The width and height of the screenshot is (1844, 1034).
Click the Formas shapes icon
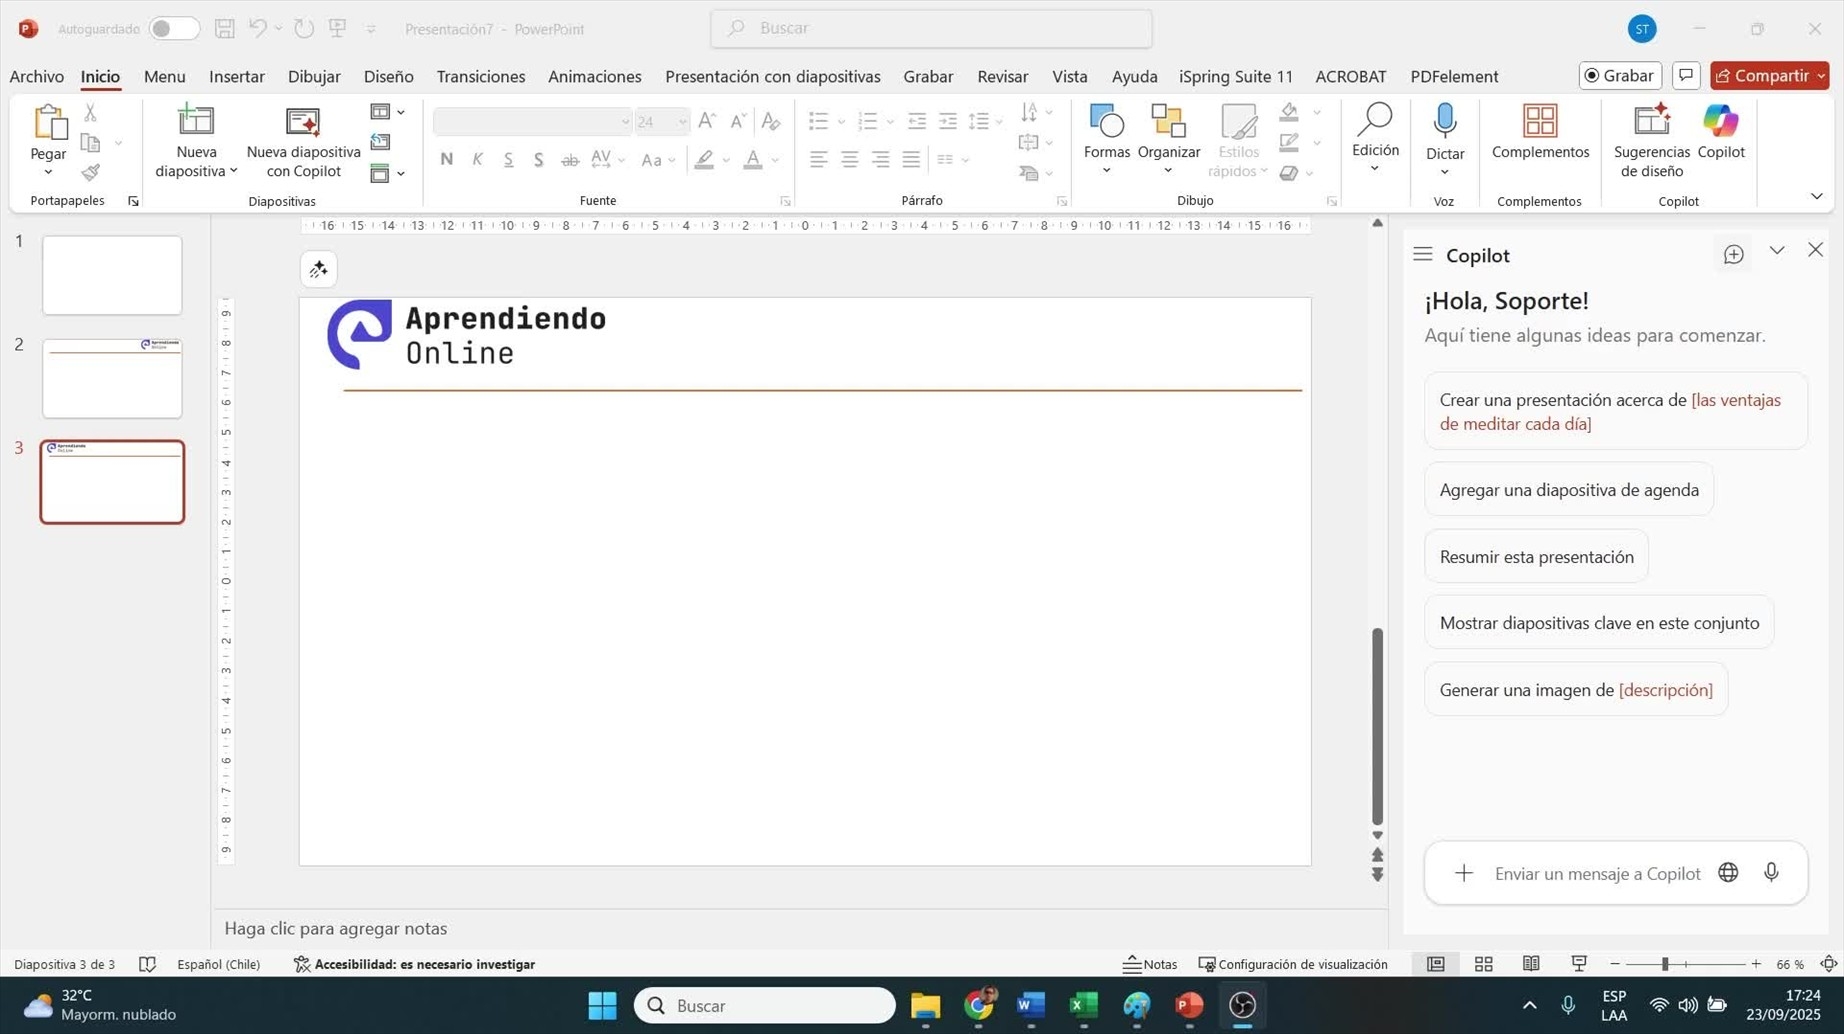[1106, 122]
